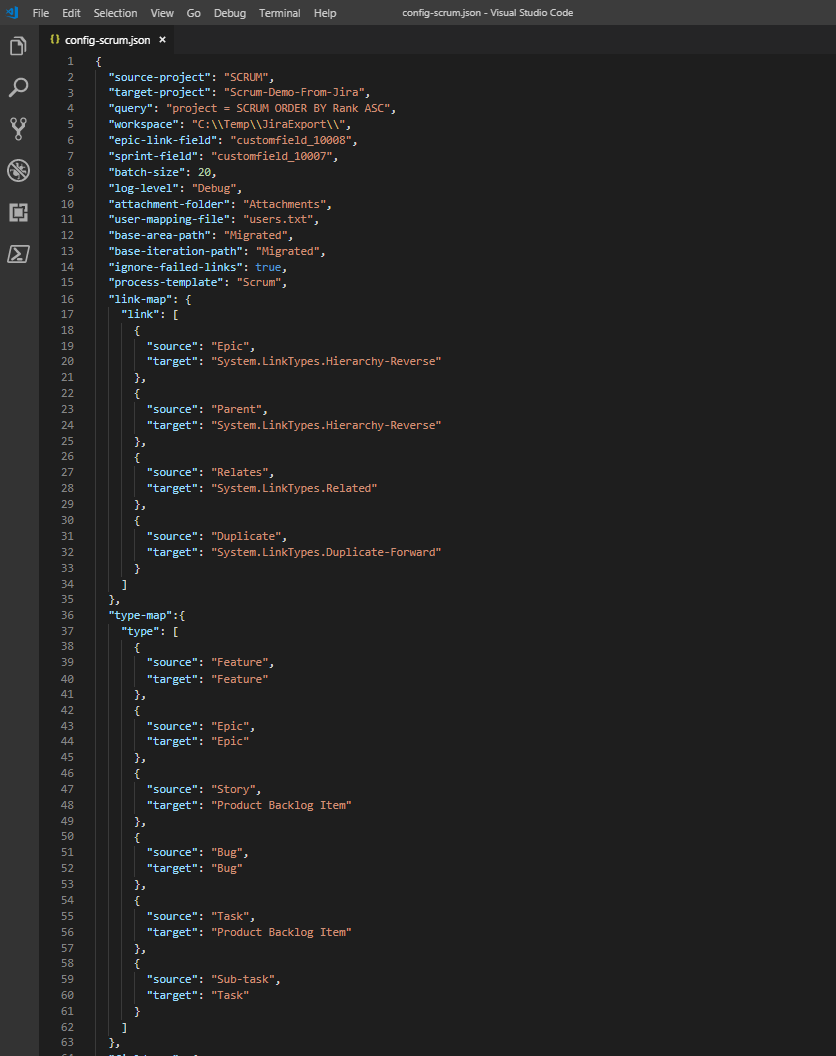Click the "link-map" key on line 16
Viewport: 836px width, 1056px height.
click(140, 299)
